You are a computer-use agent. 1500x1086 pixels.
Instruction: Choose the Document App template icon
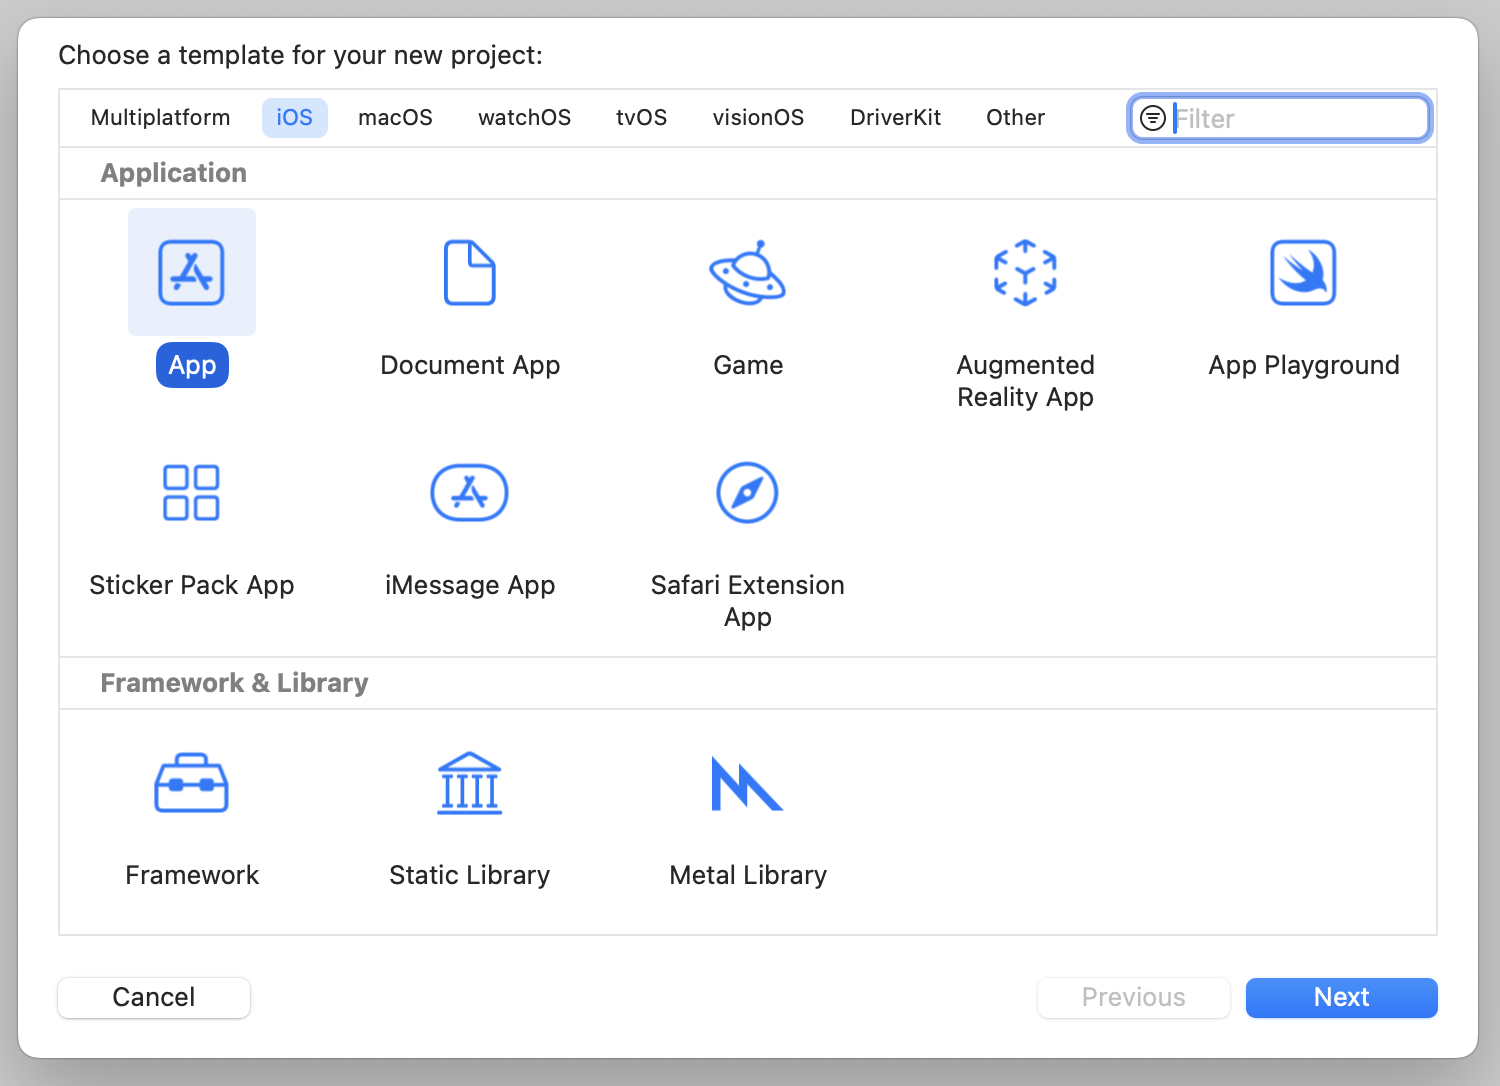[469, 272]
